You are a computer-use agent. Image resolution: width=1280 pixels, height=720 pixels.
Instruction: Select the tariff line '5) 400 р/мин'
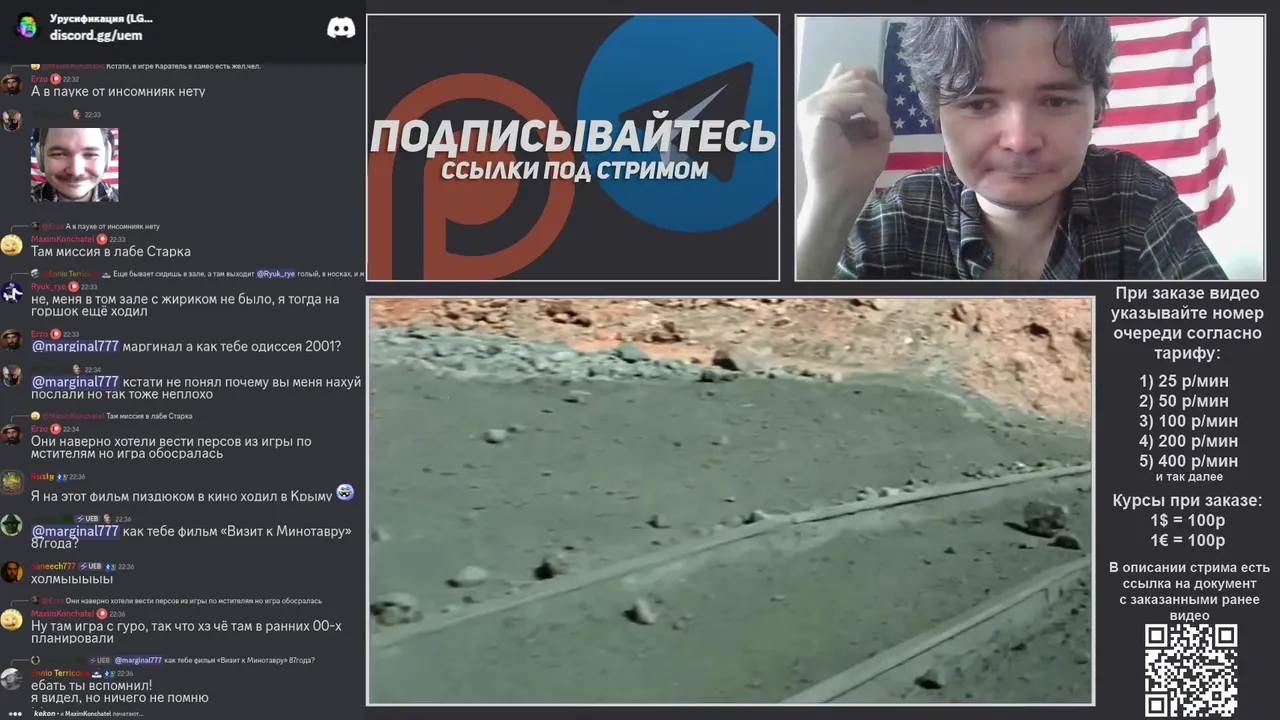pos(1188,461)
